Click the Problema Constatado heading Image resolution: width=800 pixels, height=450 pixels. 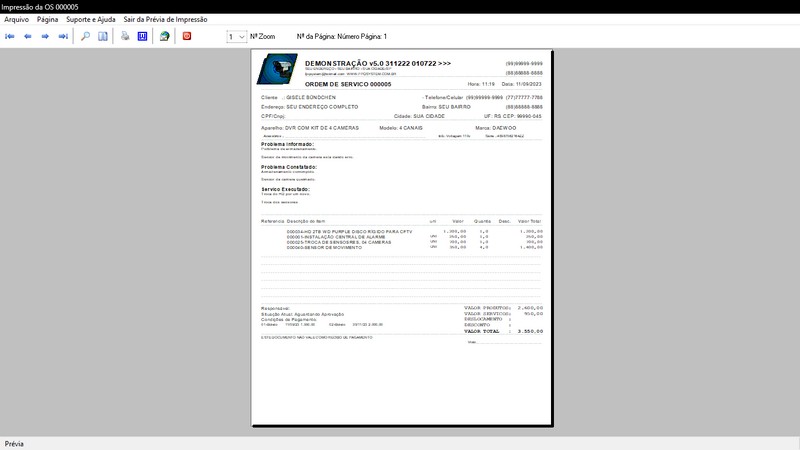pos(289,167)
